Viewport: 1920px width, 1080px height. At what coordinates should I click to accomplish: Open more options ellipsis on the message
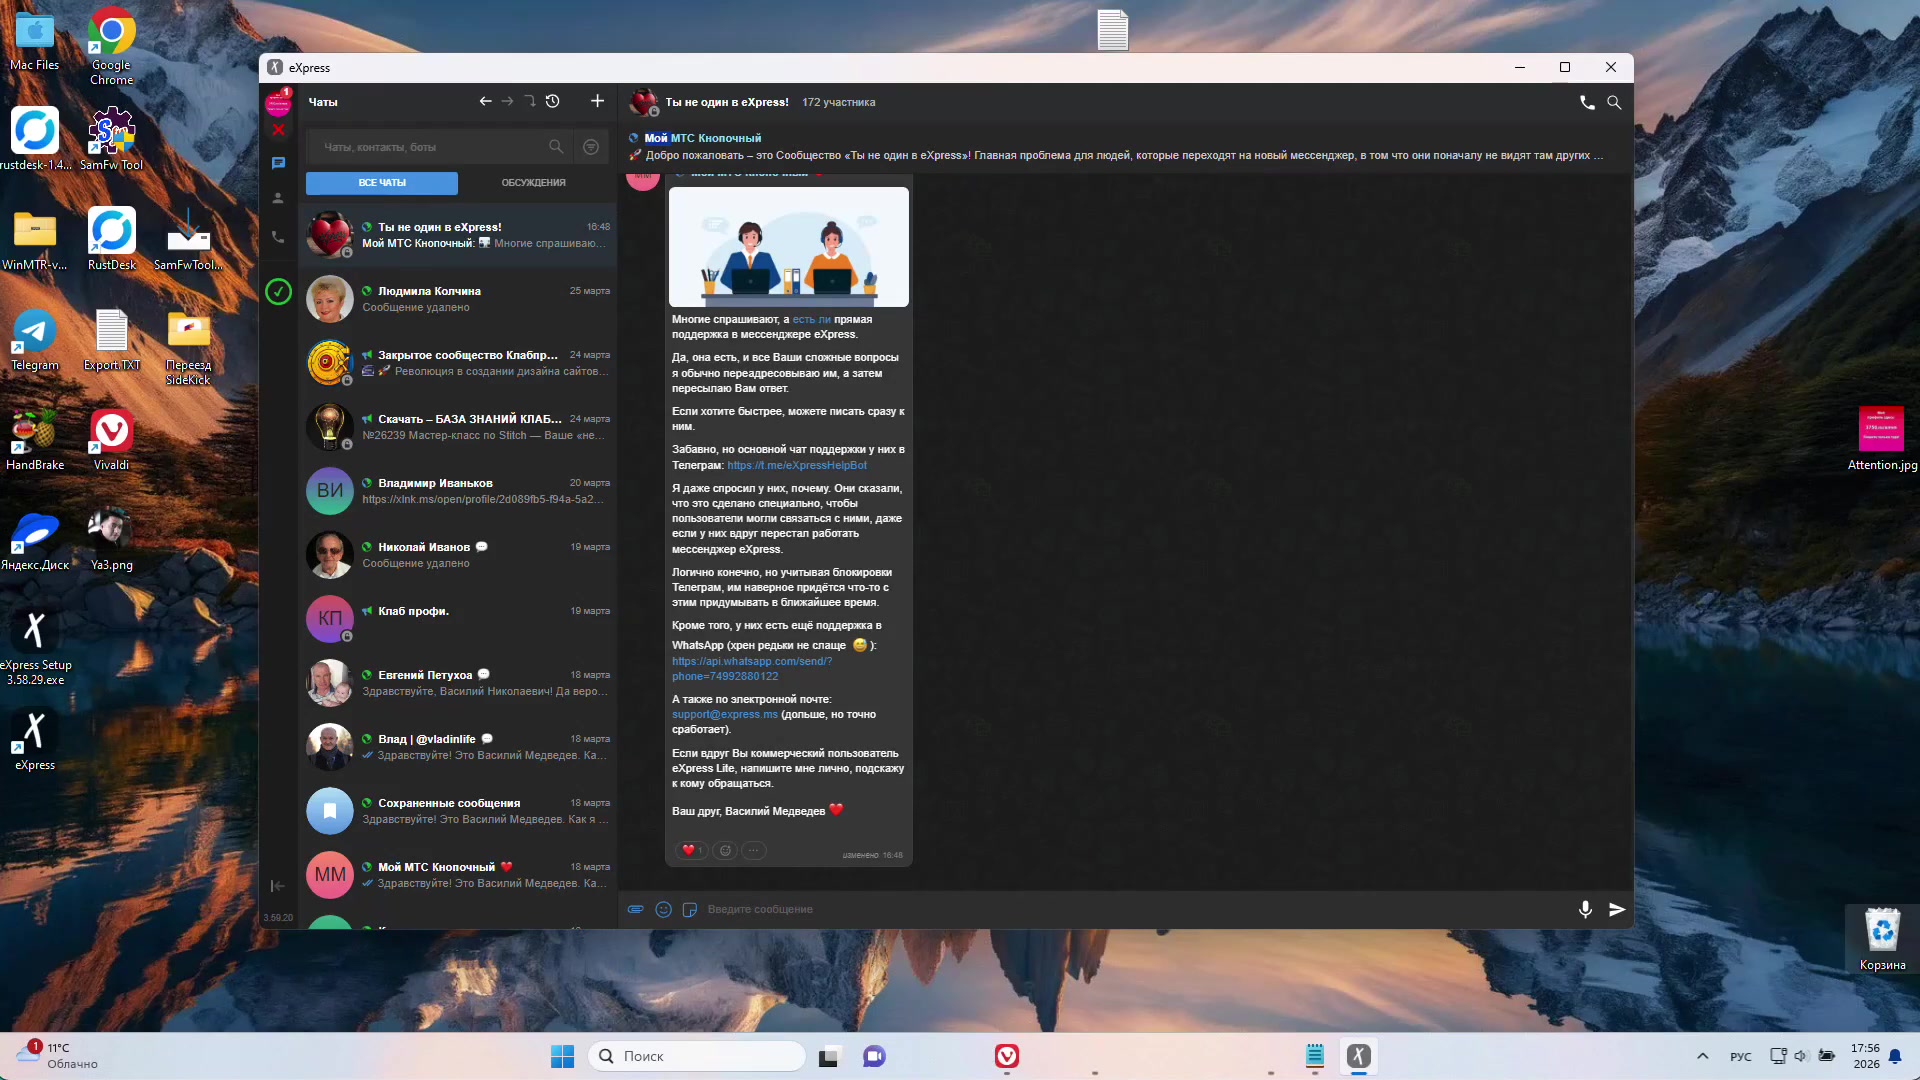[x=754, y=850]
